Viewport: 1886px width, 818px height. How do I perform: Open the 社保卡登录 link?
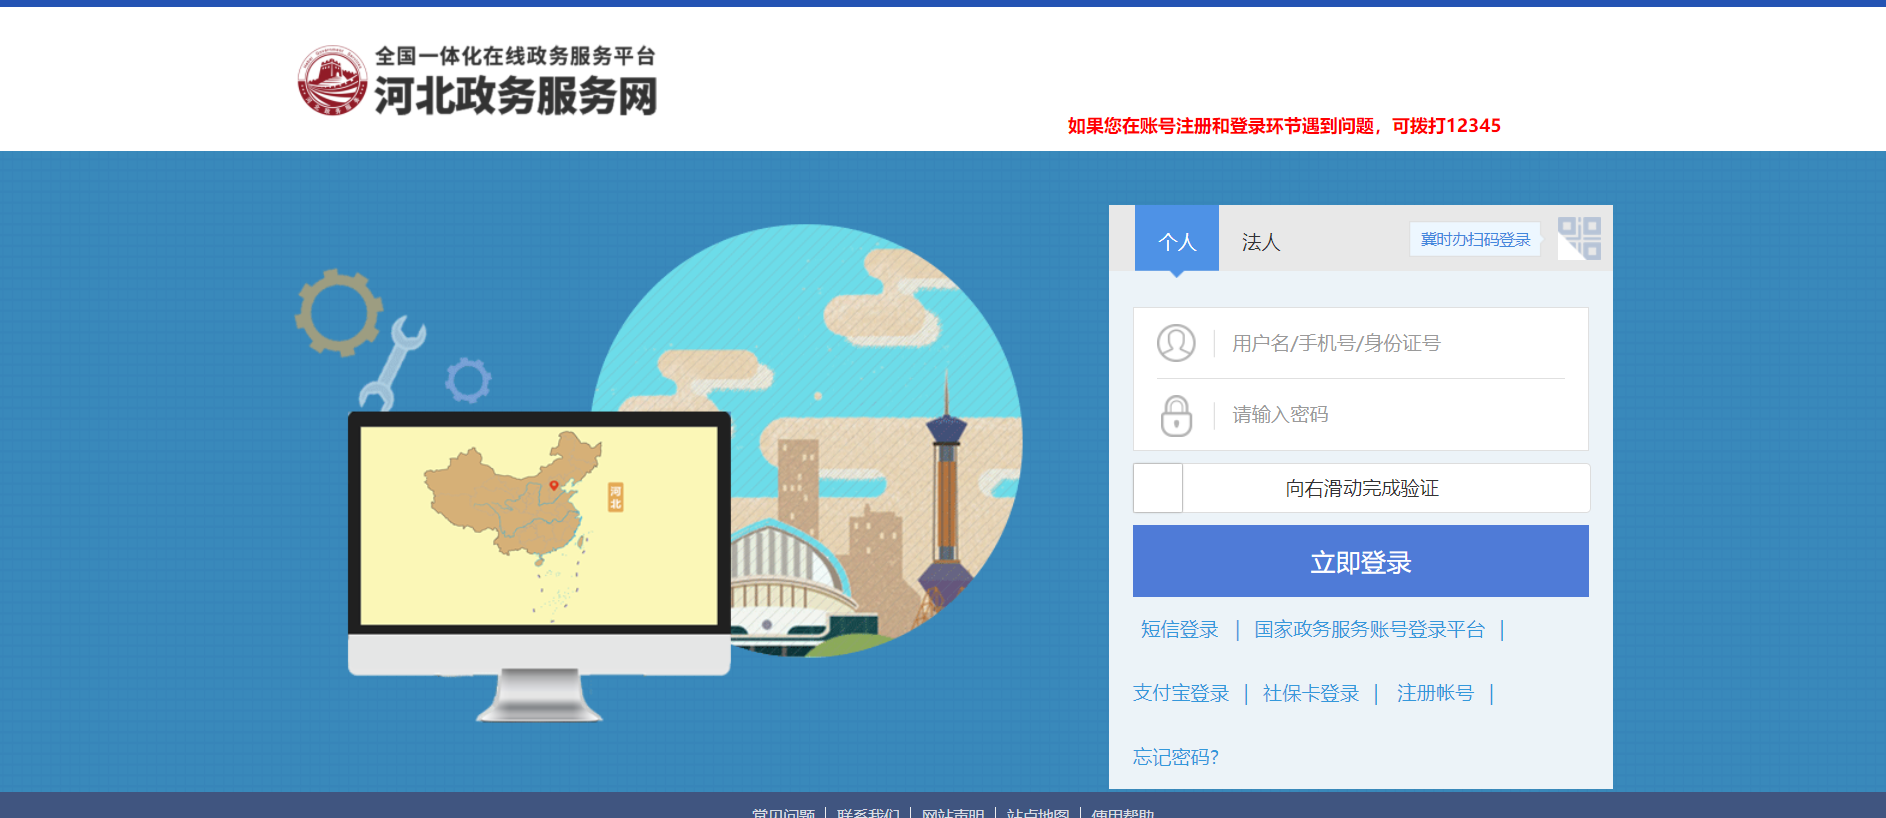point(1311,693)
